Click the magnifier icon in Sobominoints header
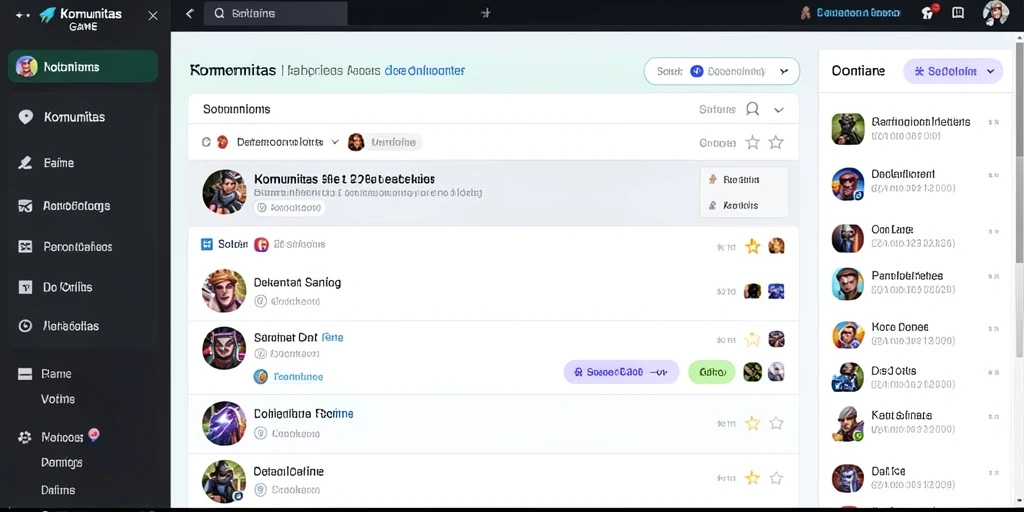The width and height of the screenshot is (1024, 512). pos(752,109)
